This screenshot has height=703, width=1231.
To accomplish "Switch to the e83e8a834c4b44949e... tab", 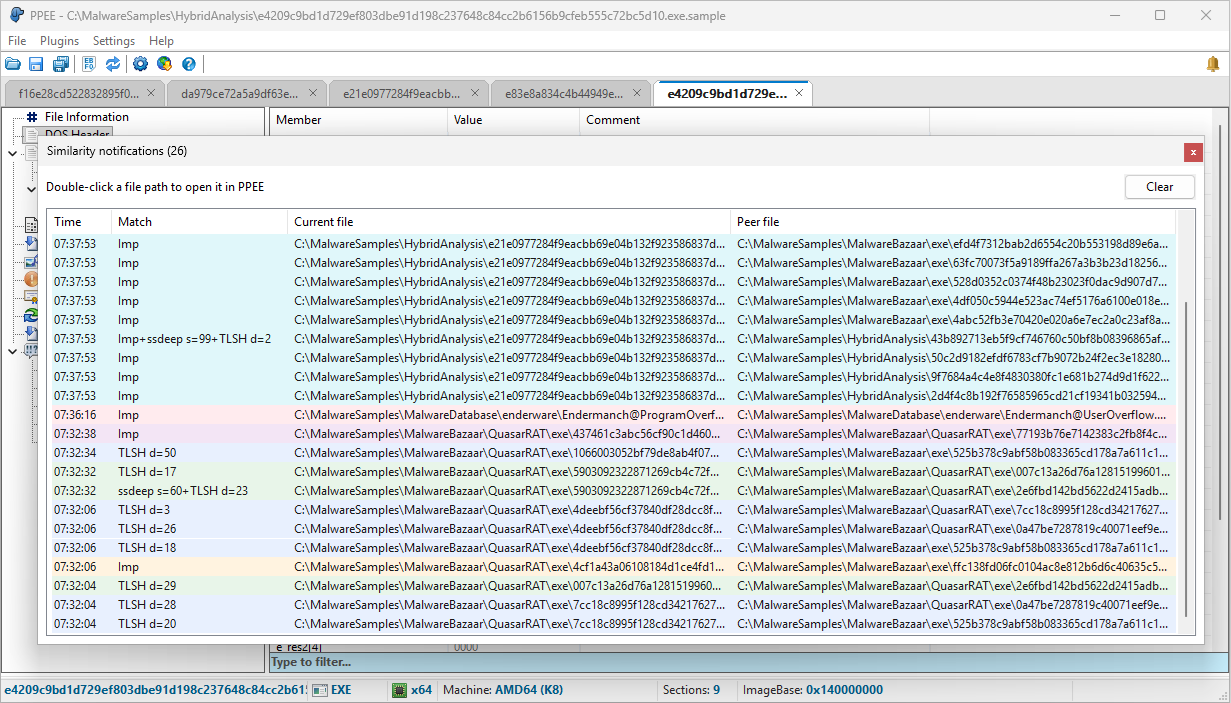I will tap(570, 94).
